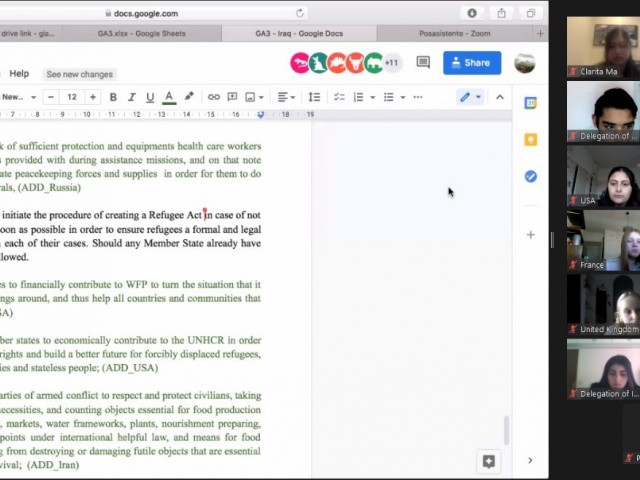The image size is (640, 480).
Task: Click the indent marker on the ruler
Action: pos(261,115)
